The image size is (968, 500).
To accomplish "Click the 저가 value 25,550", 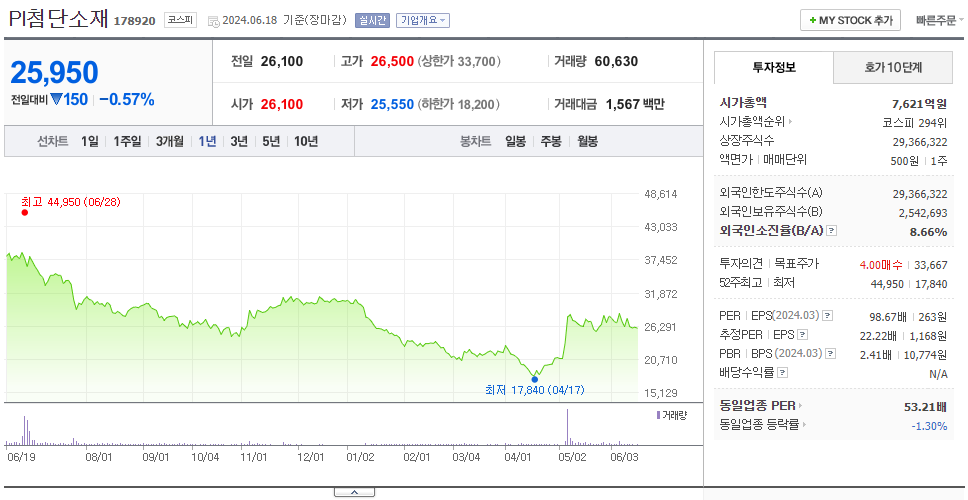I will [392, 104].
